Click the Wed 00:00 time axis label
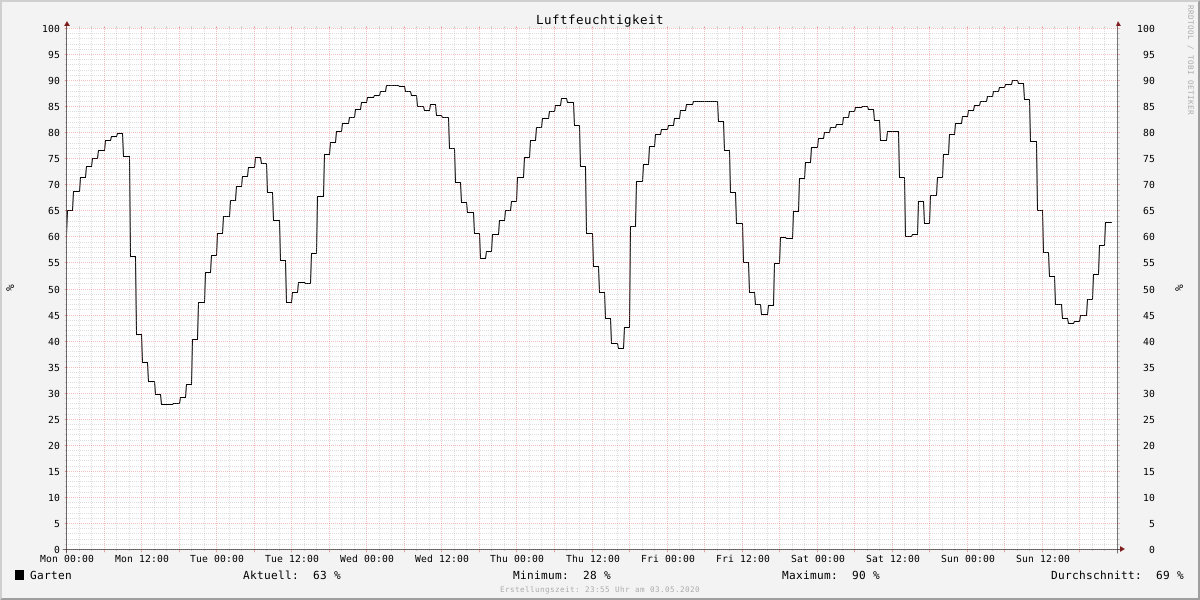The width and height of the screenshot is (1200, 600). pyautogui.click(x=367, y=559)
